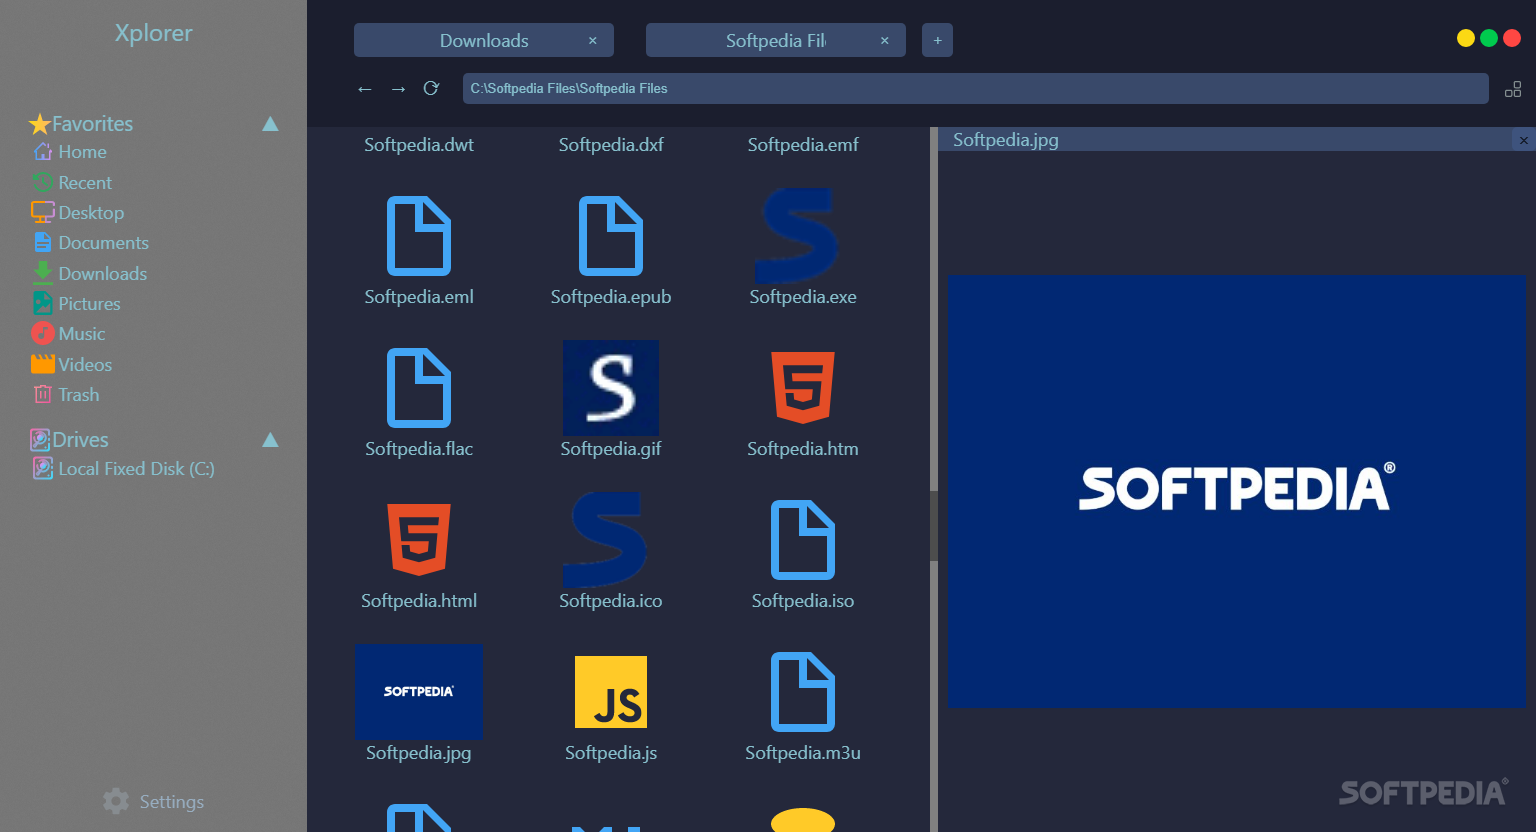Open the Softpedia.eml file icon
Screen dimensions: 1536x832
click(419, 236)
